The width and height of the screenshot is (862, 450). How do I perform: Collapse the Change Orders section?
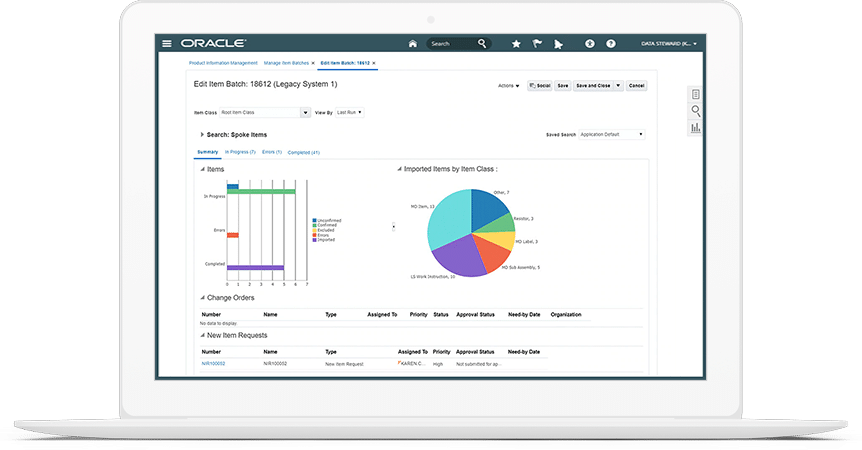[x=202, y=298]
